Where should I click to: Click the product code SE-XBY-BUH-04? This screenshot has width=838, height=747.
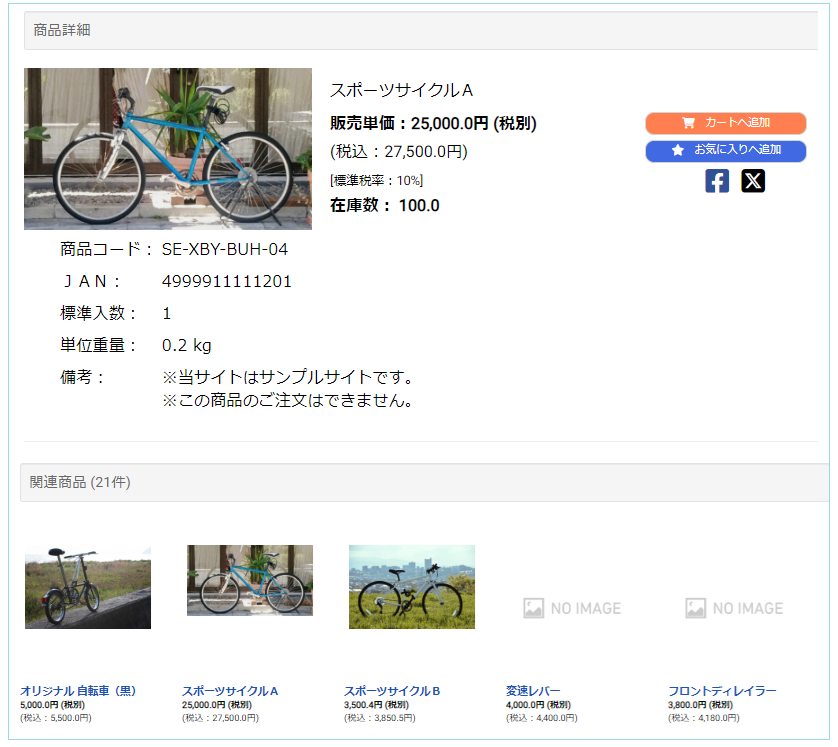(225, 250)
